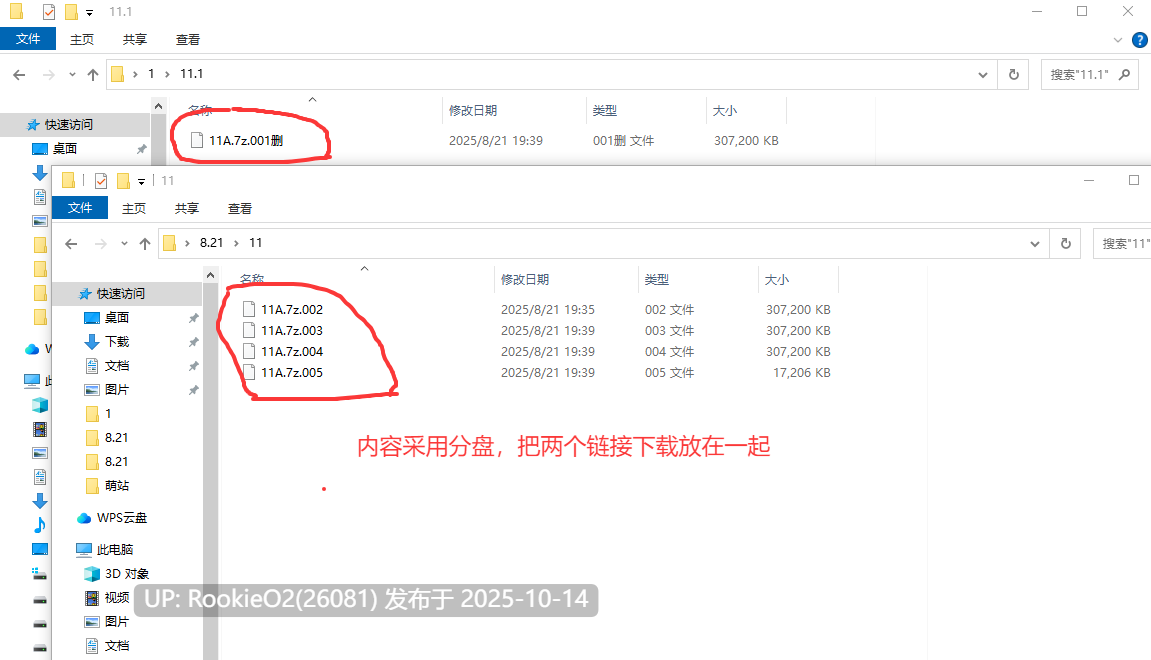Sort by 类型 column in the 11.1 window
This screenshot has height=660, width=1151.
(x=605, y=111)
